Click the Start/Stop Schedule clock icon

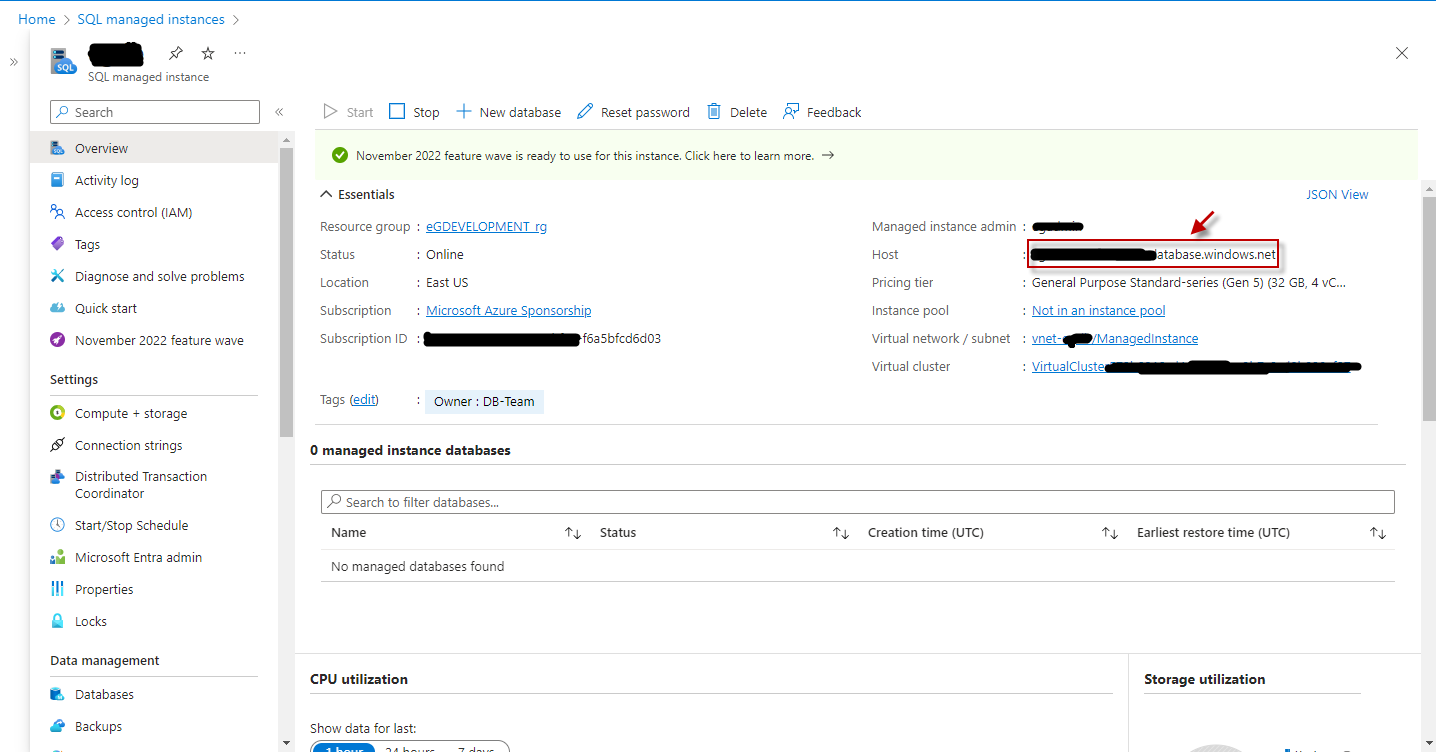tap(57, 525)
